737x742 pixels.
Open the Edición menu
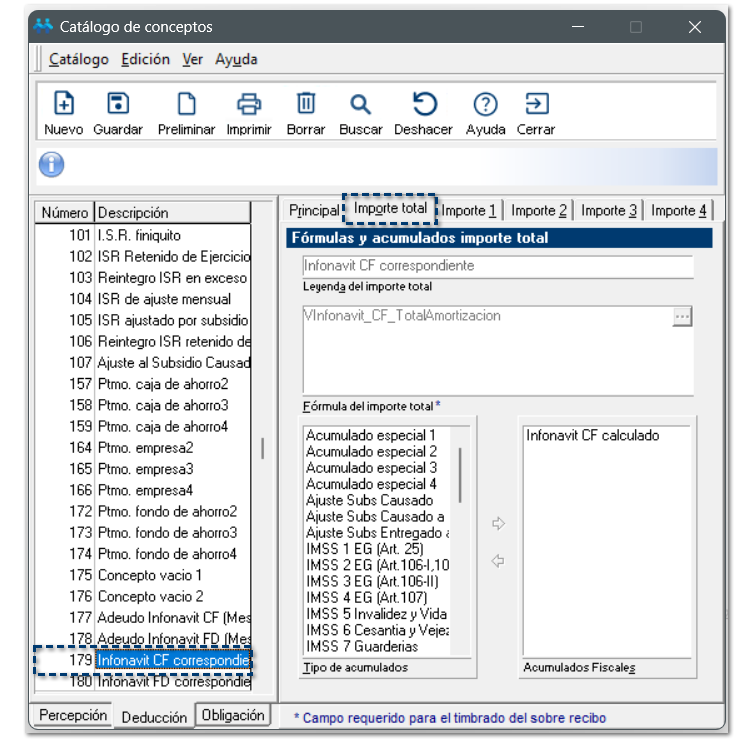click(145, 59)
